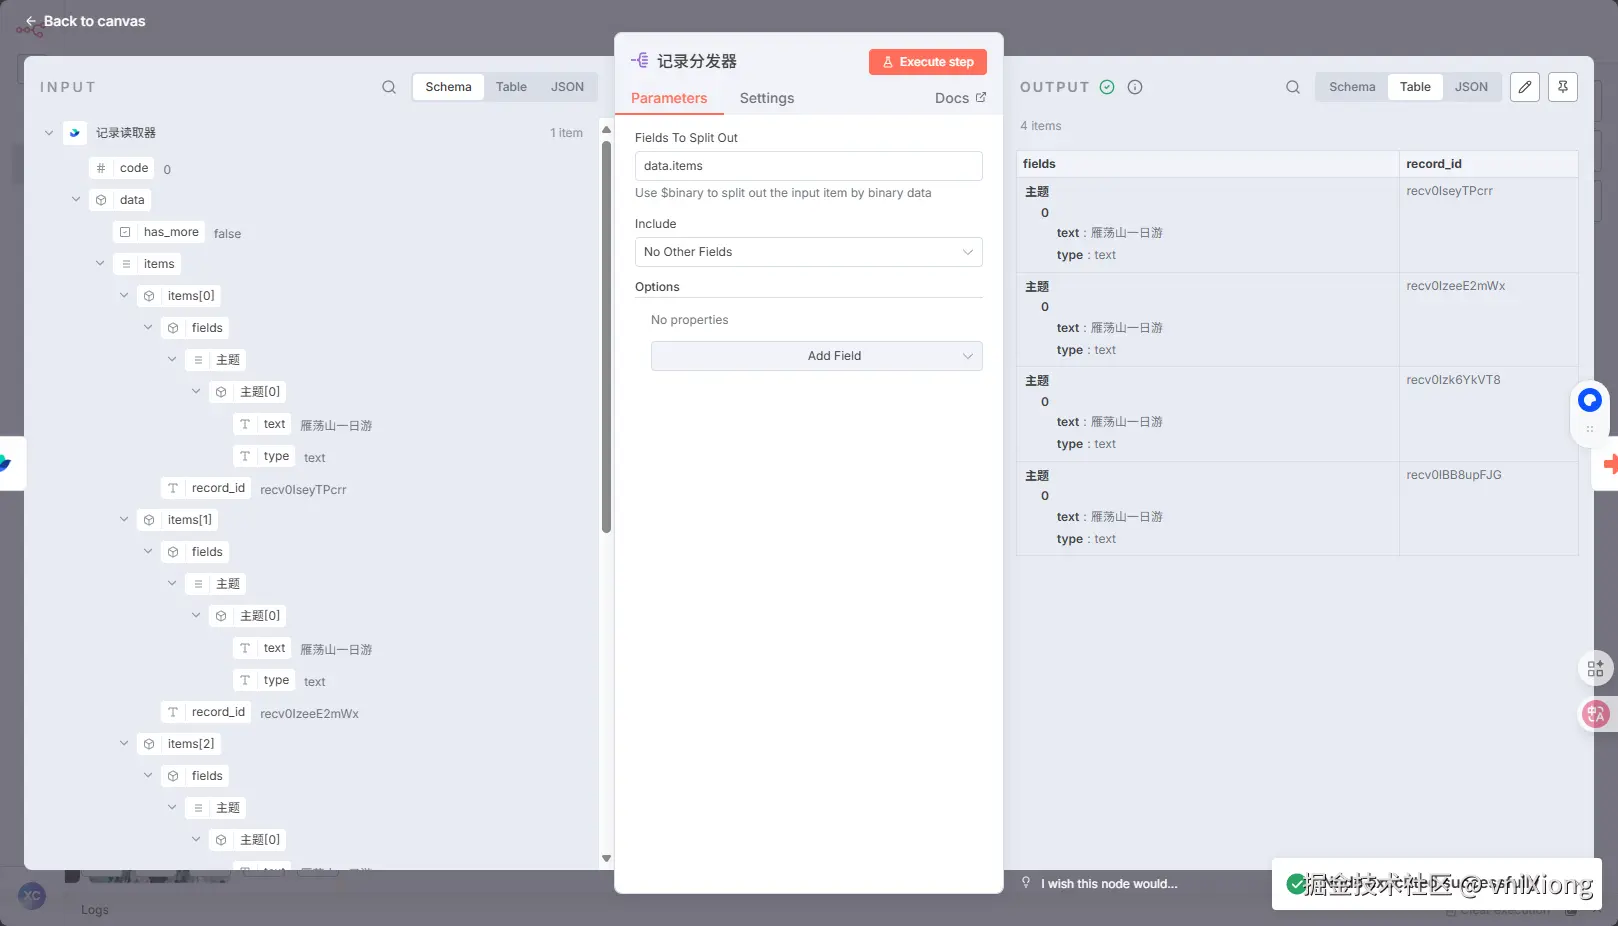Open the Include dropdown showing No Other Fields
Screen dimensions: 1618x926
pyautogui.click(x=809, y=252)
